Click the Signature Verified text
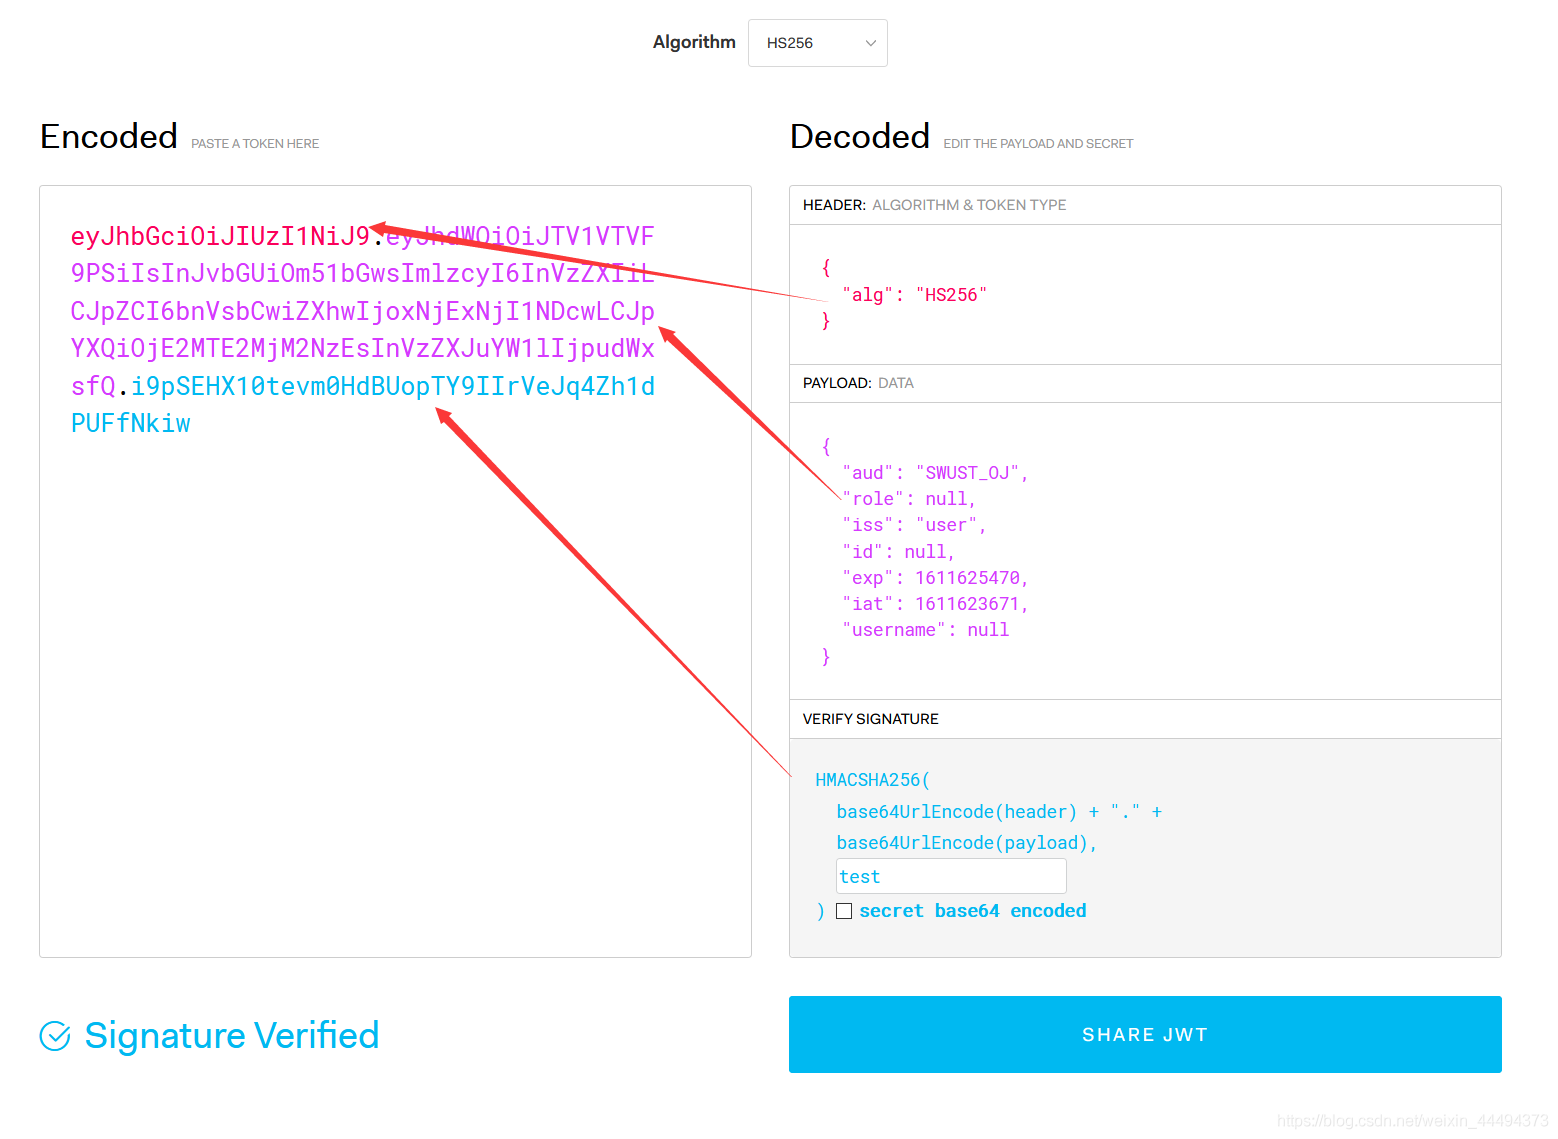 [x=232, y=1035]
